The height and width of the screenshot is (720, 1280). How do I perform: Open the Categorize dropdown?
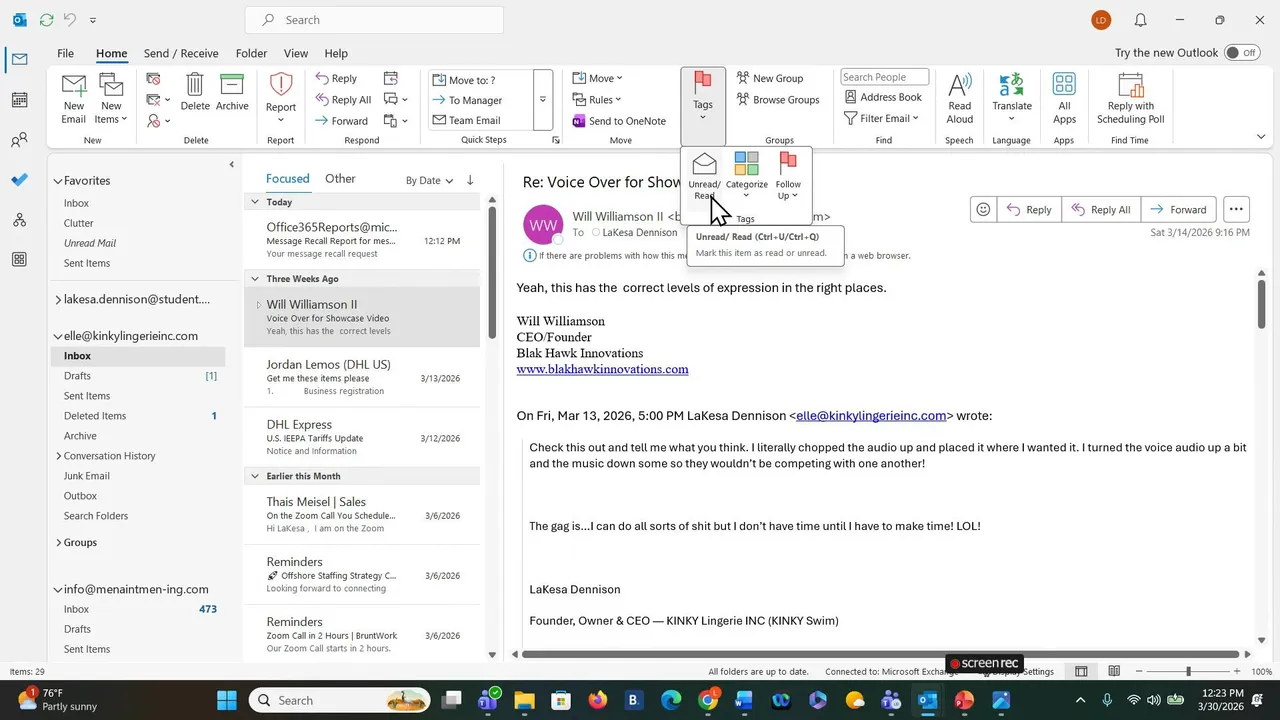[x=746, y=176]
